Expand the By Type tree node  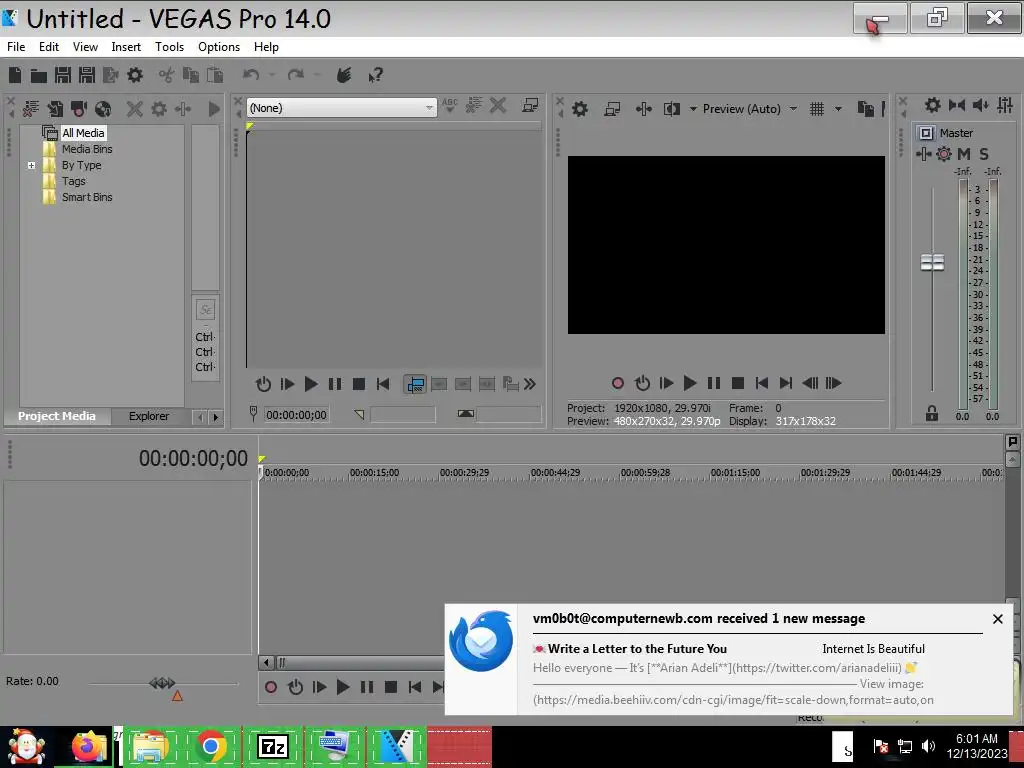pos(31,165)
